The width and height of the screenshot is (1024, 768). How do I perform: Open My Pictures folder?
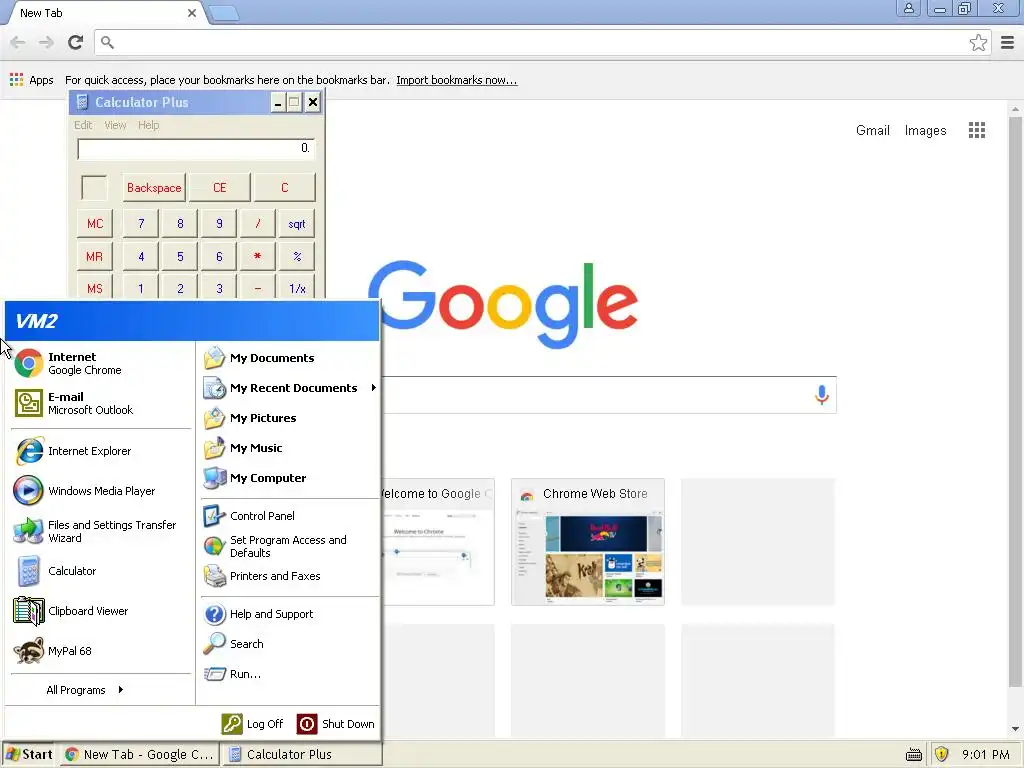tap(289, 418)
